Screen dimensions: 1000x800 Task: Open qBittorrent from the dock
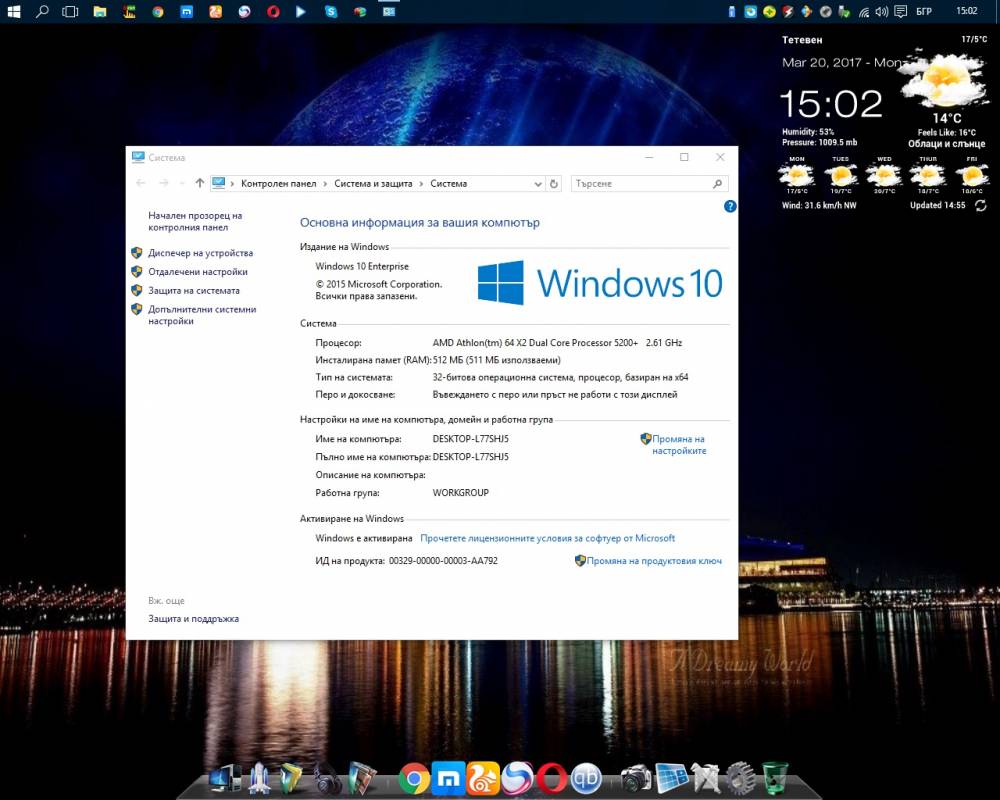[585, 778]
